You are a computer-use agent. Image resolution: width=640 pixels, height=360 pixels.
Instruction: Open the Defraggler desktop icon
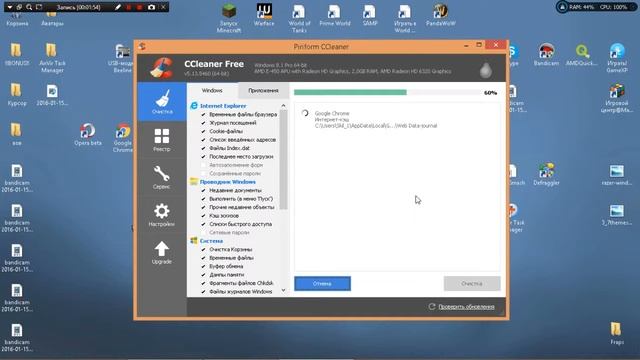pyautogui.click(x=546, y=174)
